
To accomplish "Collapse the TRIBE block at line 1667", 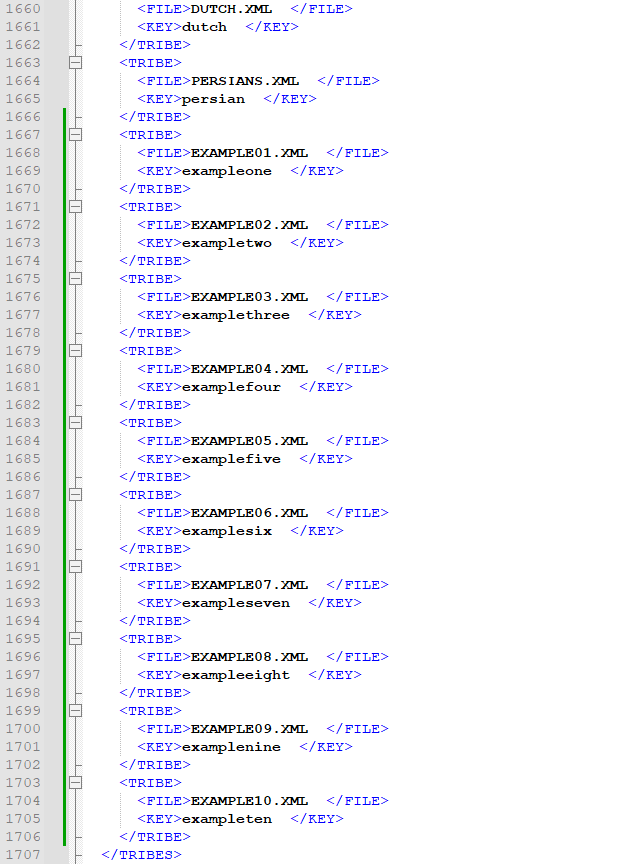I will point(76,135).
